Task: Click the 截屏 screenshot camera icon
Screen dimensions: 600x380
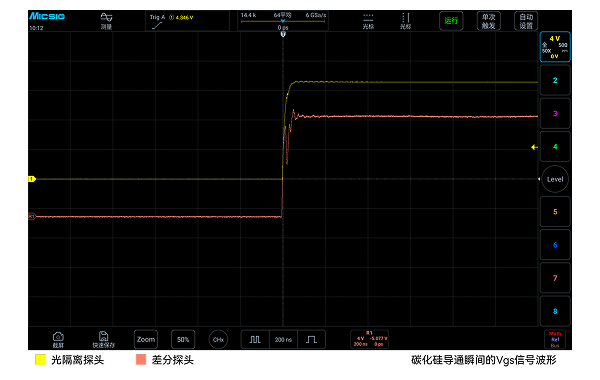Action: click(58, 339)
